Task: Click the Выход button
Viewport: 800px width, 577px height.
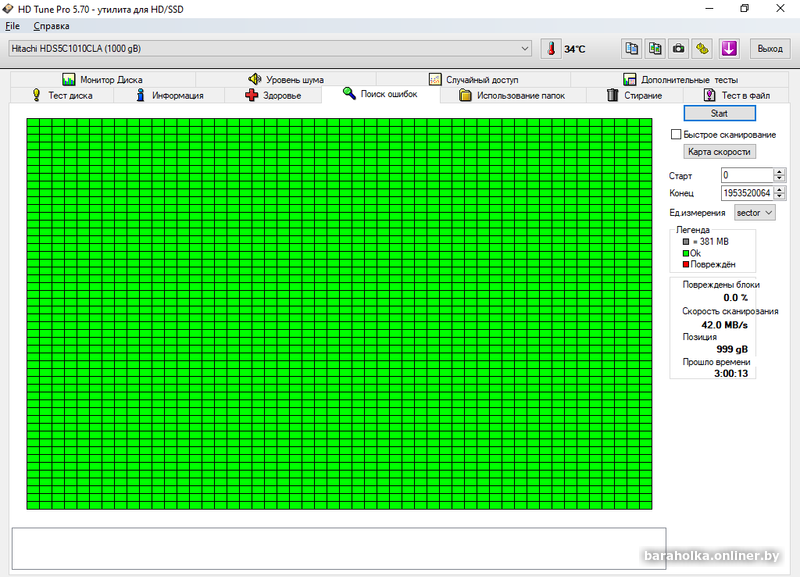Action: point(770,48)
